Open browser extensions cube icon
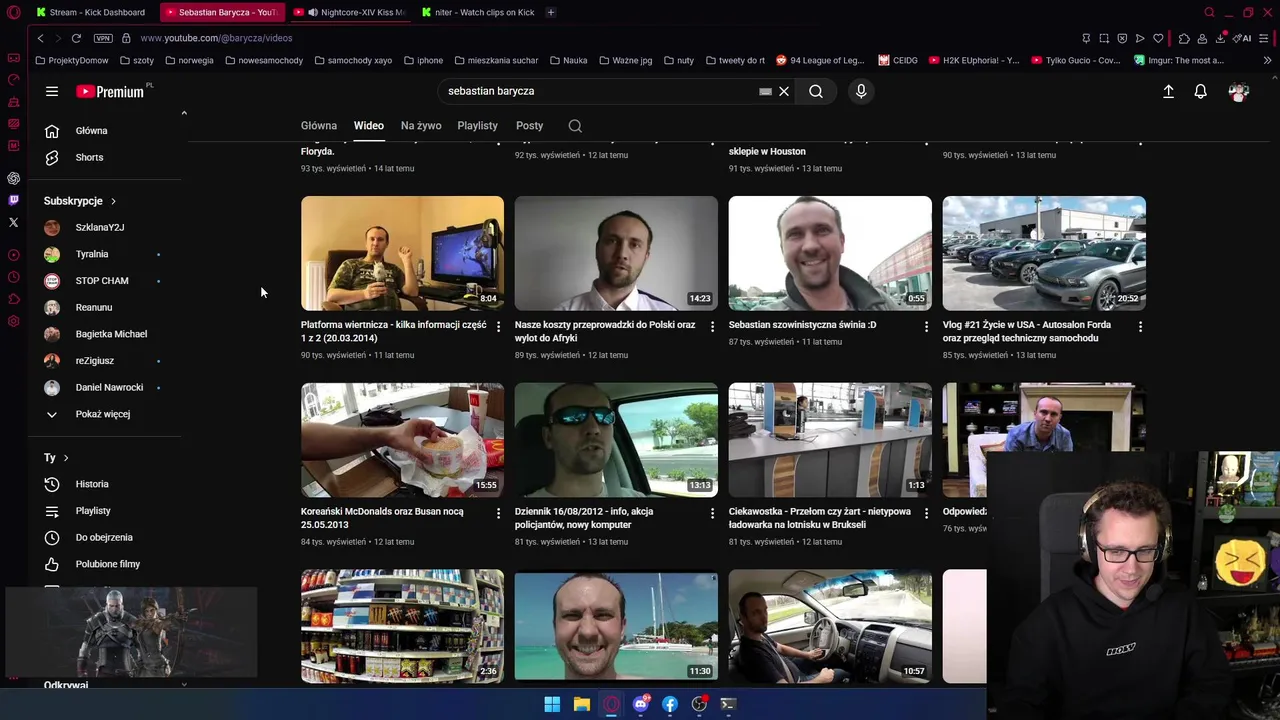 pos(1184,38)
